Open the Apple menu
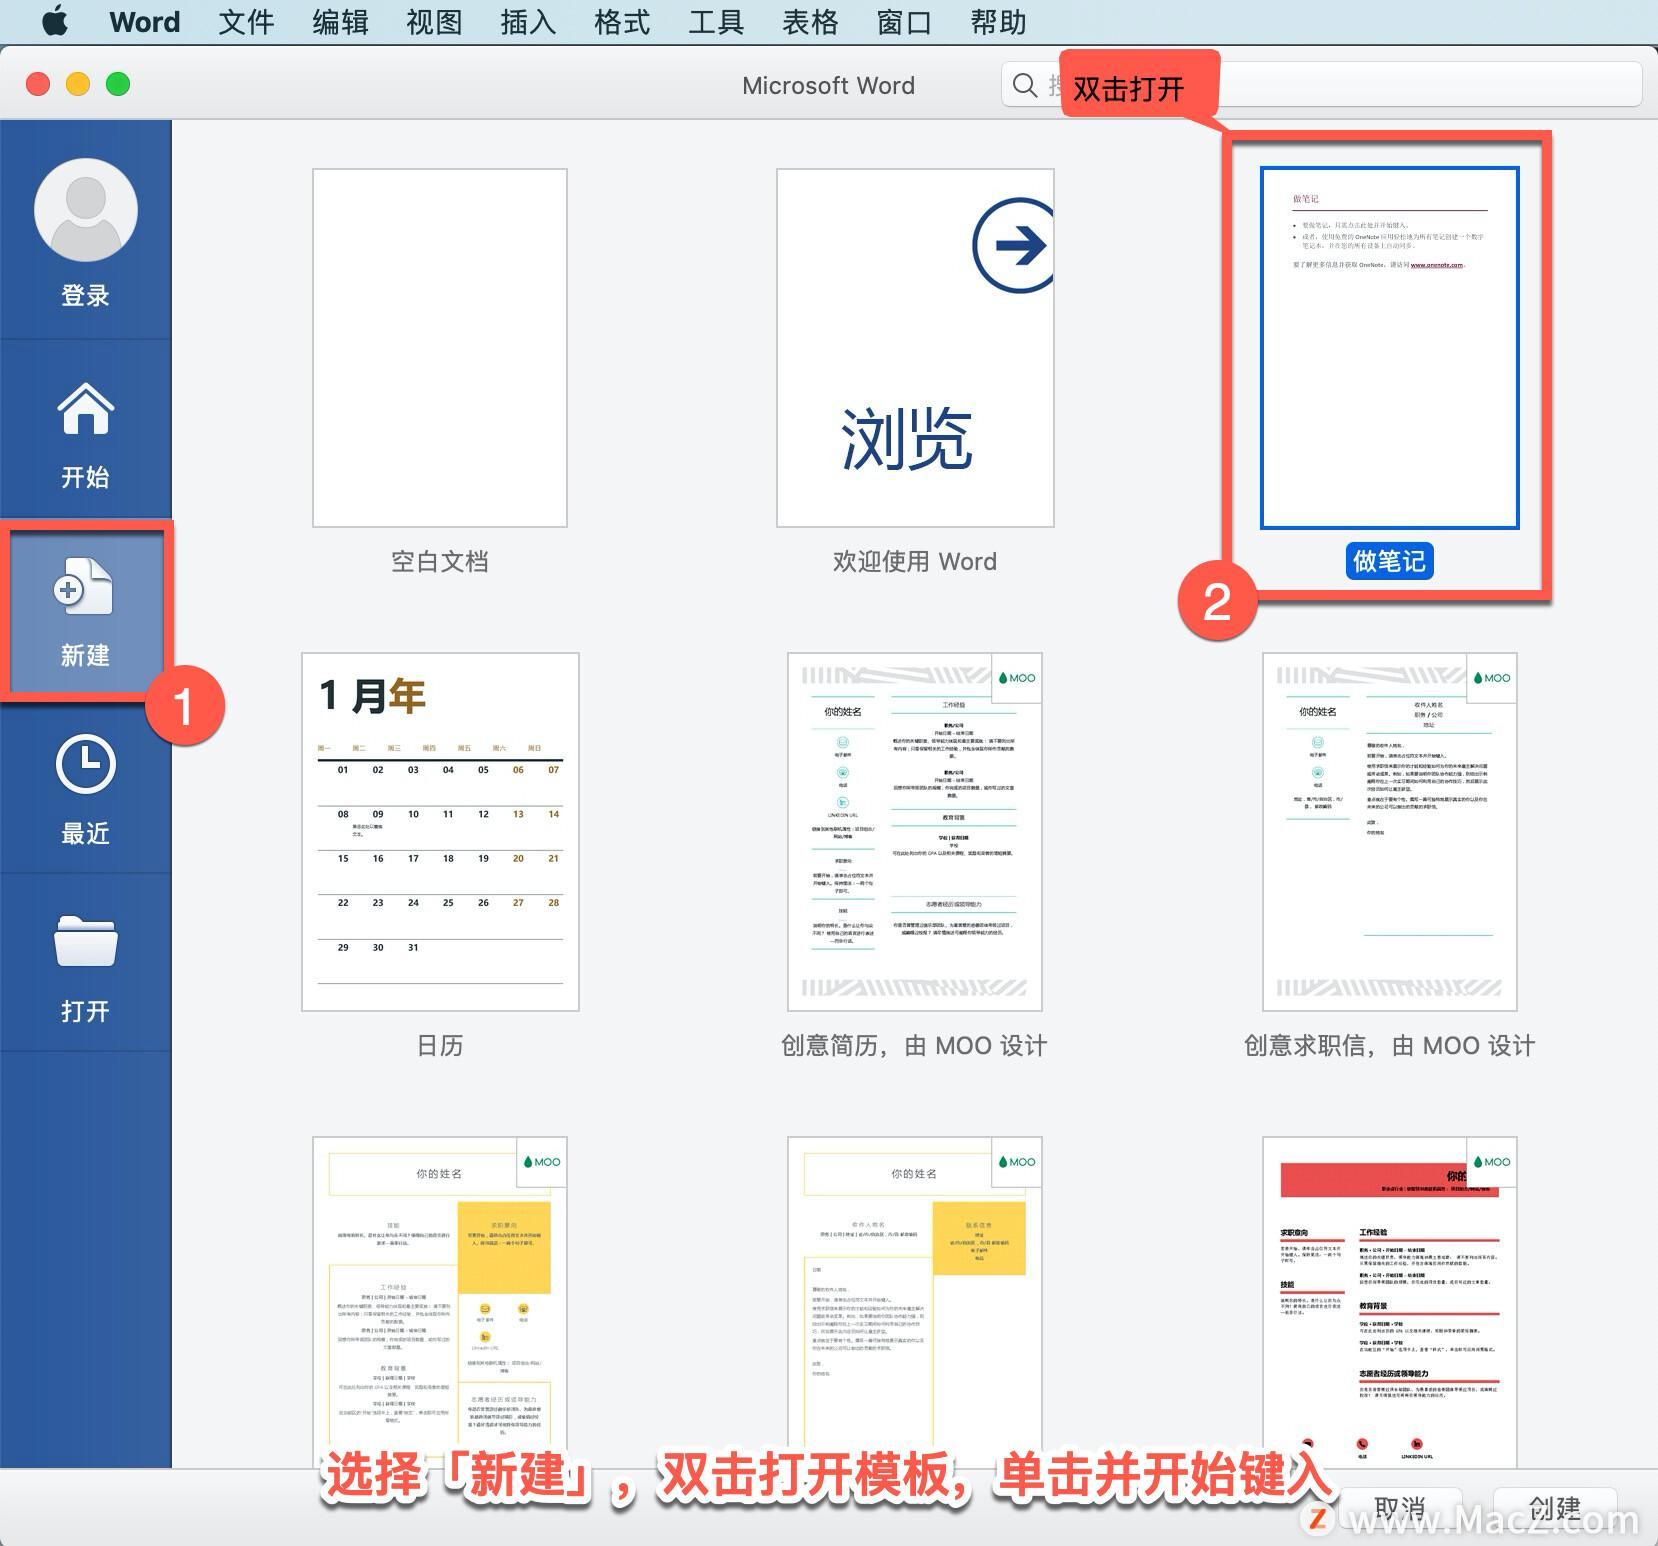Viewport: 1658px width, 1546px height. point(55,21)
